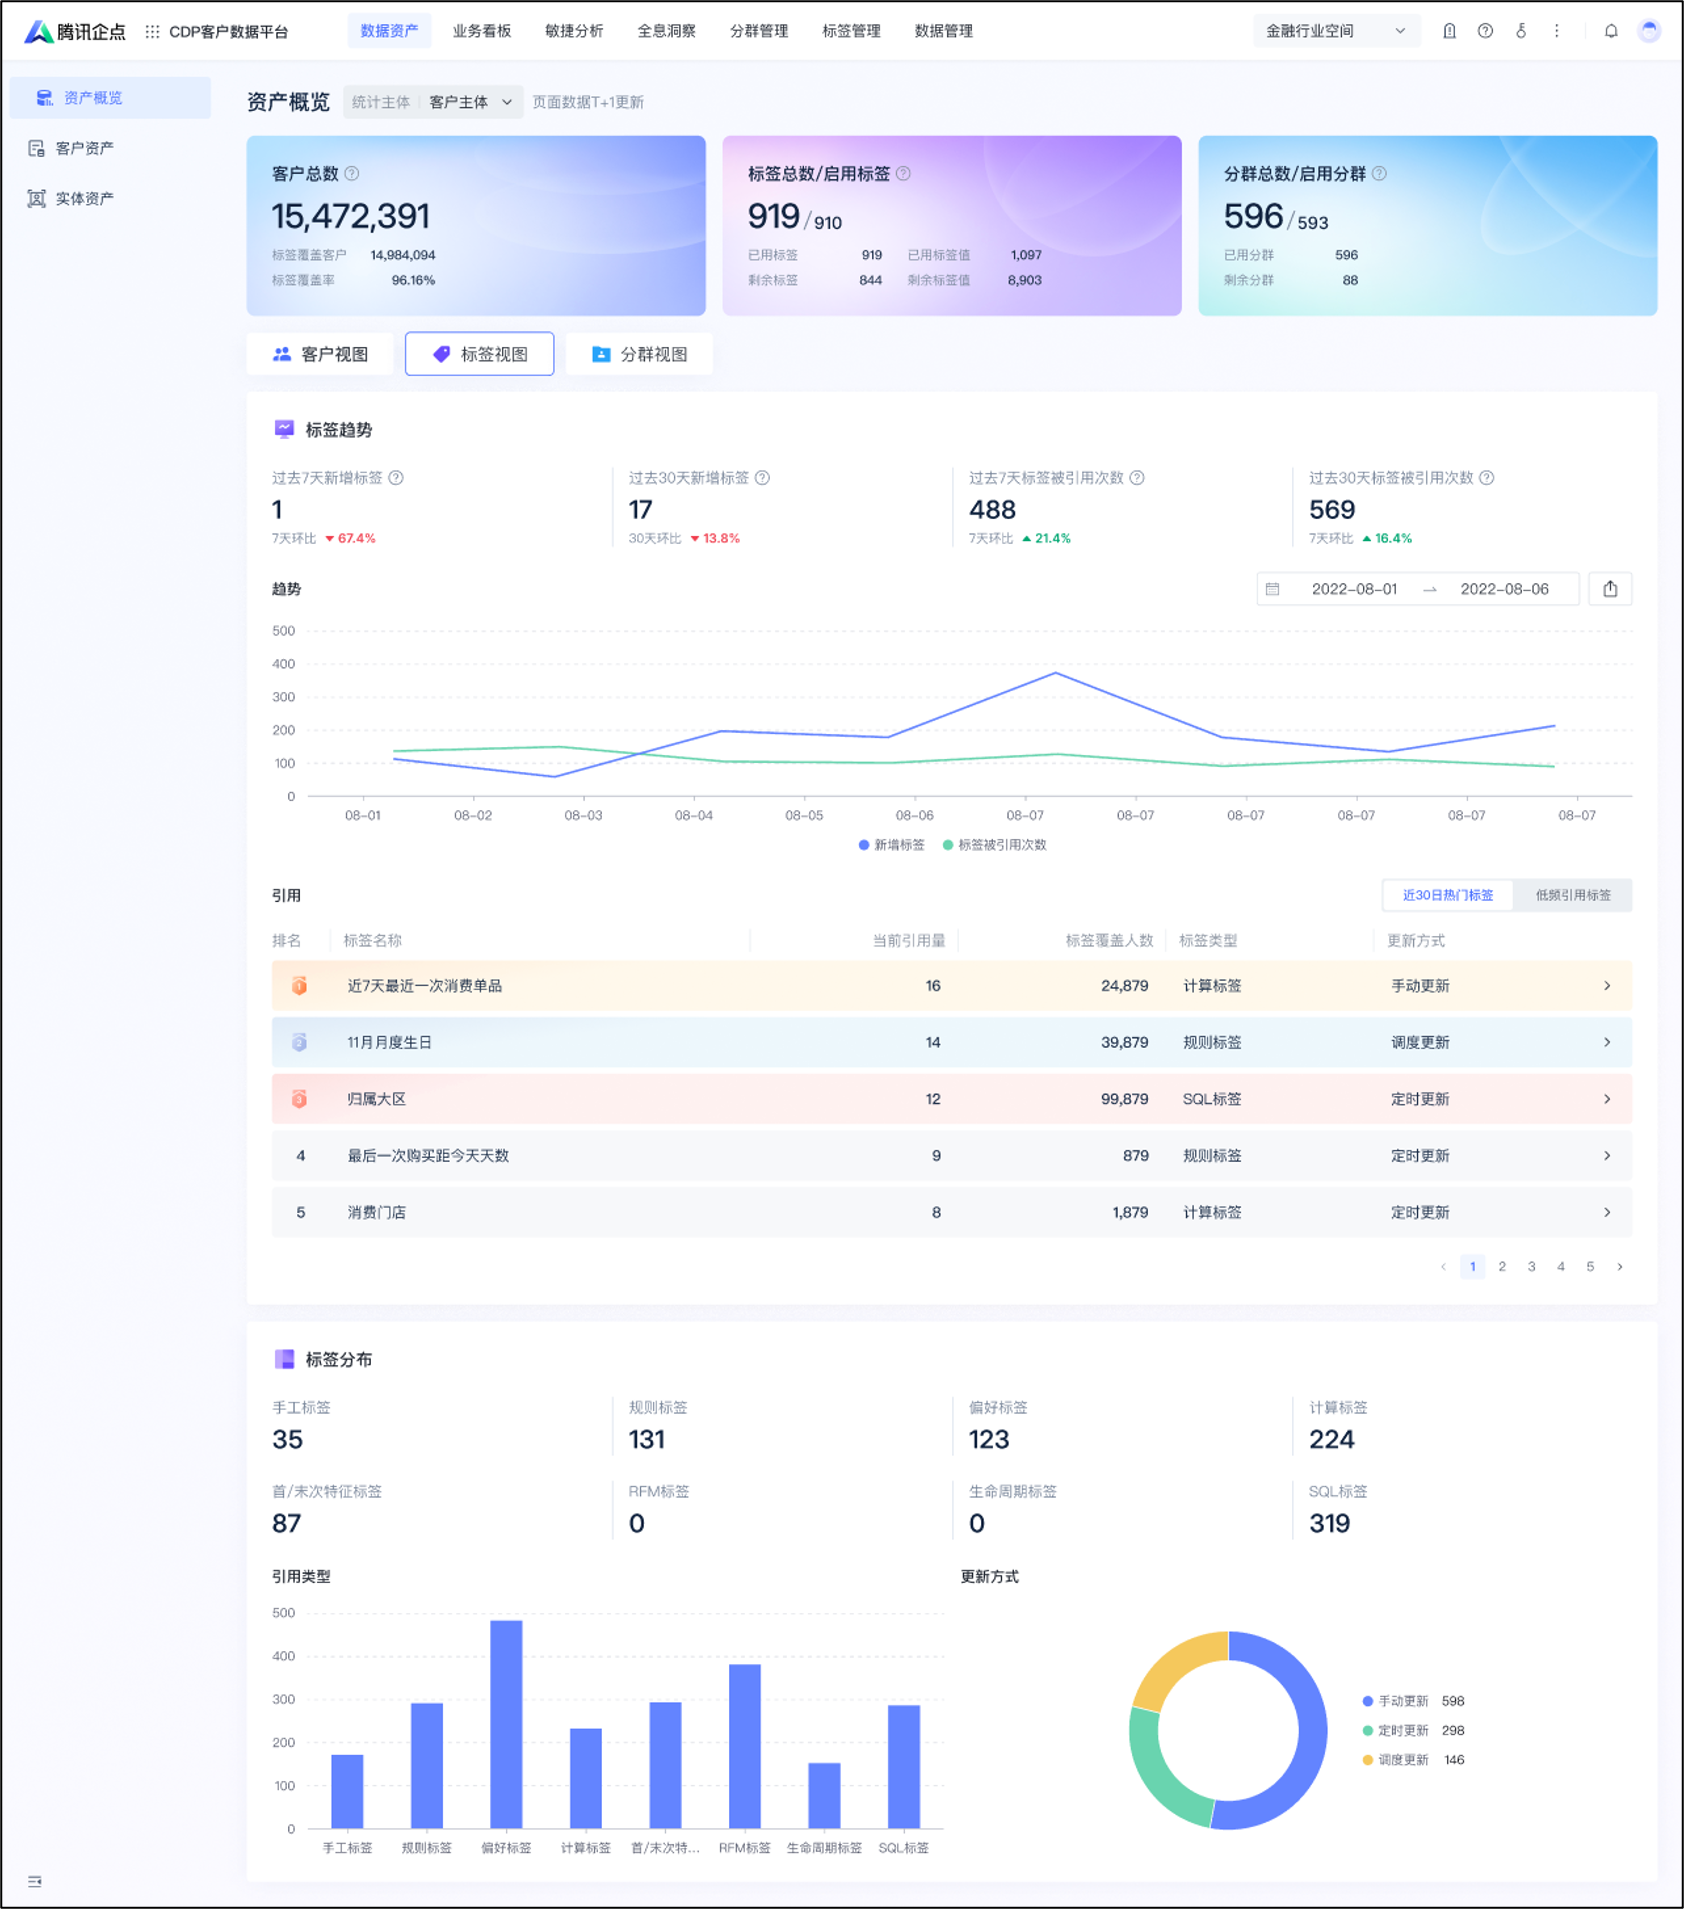Show help tooltip for 客户总数

pyautogui.click(x=352, y=173)
